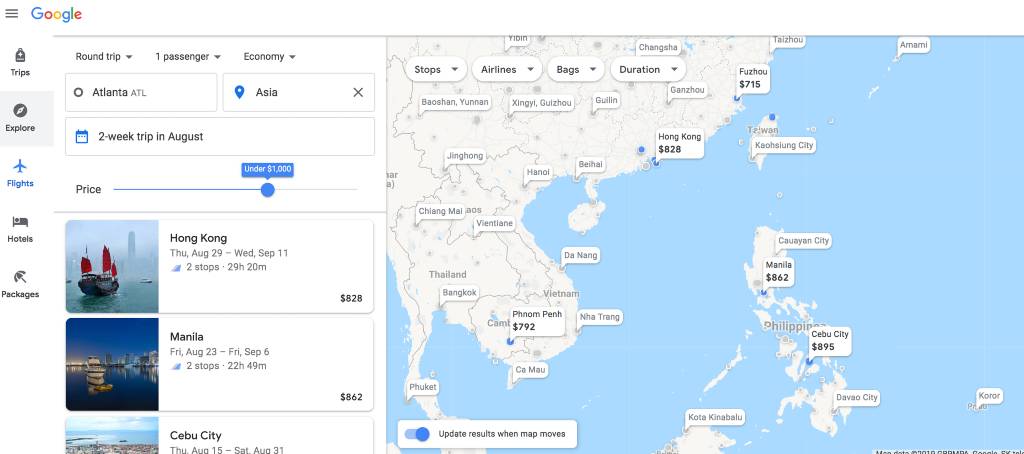Screen dimensions: 1024x454
Task: Open the Duration filter dropdown
Action: coord(648,69)
